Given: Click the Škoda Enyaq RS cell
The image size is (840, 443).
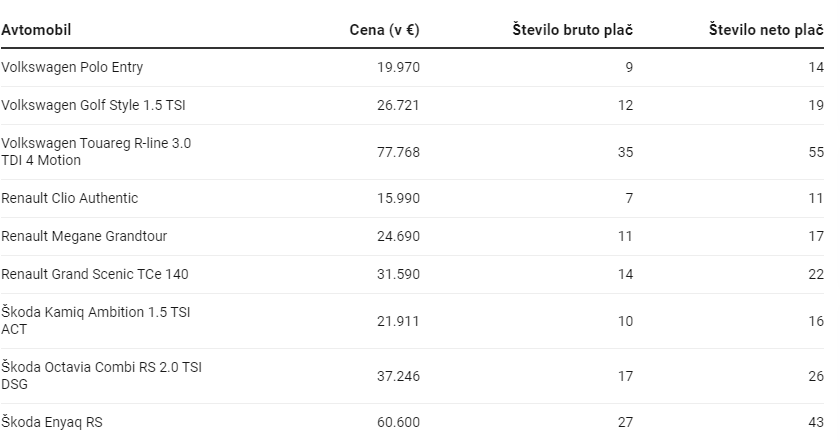Looking at the screenshot, I should pos(52,422).
